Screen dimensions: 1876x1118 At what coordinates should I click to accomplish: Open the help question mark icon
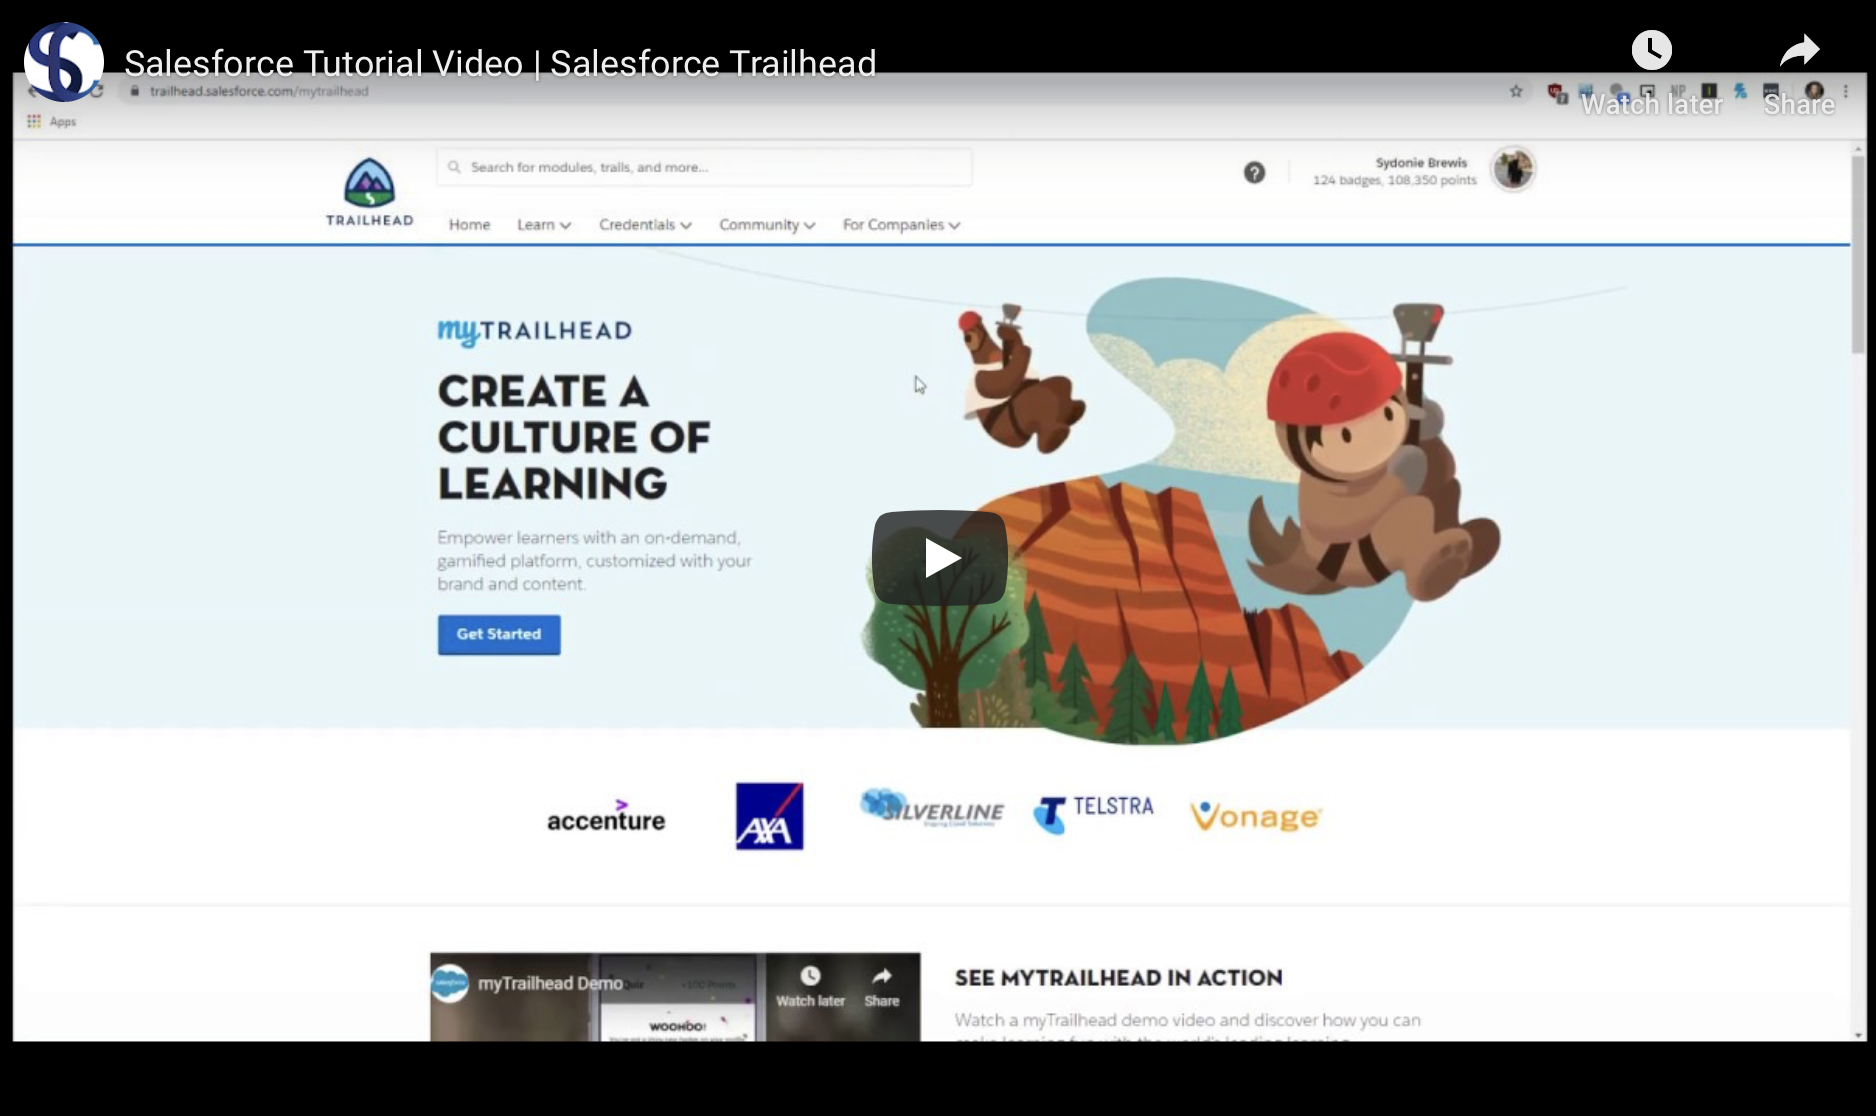[x=1254, y=173]
